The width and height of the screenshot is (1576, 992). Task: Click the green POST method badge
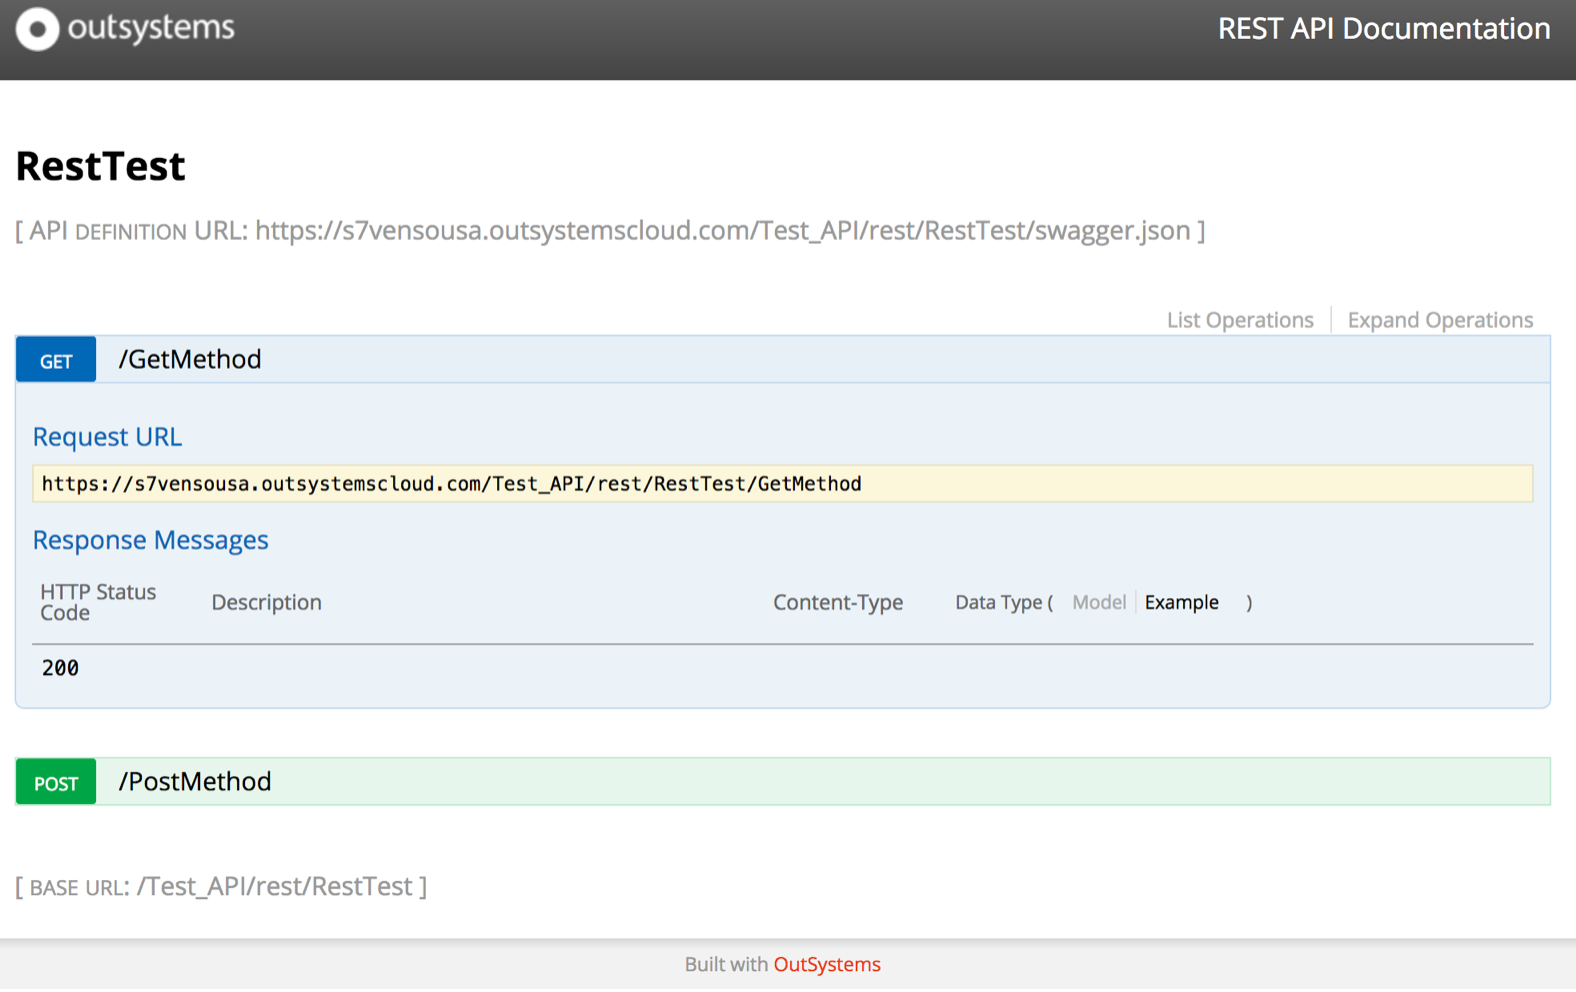point(56,783)
